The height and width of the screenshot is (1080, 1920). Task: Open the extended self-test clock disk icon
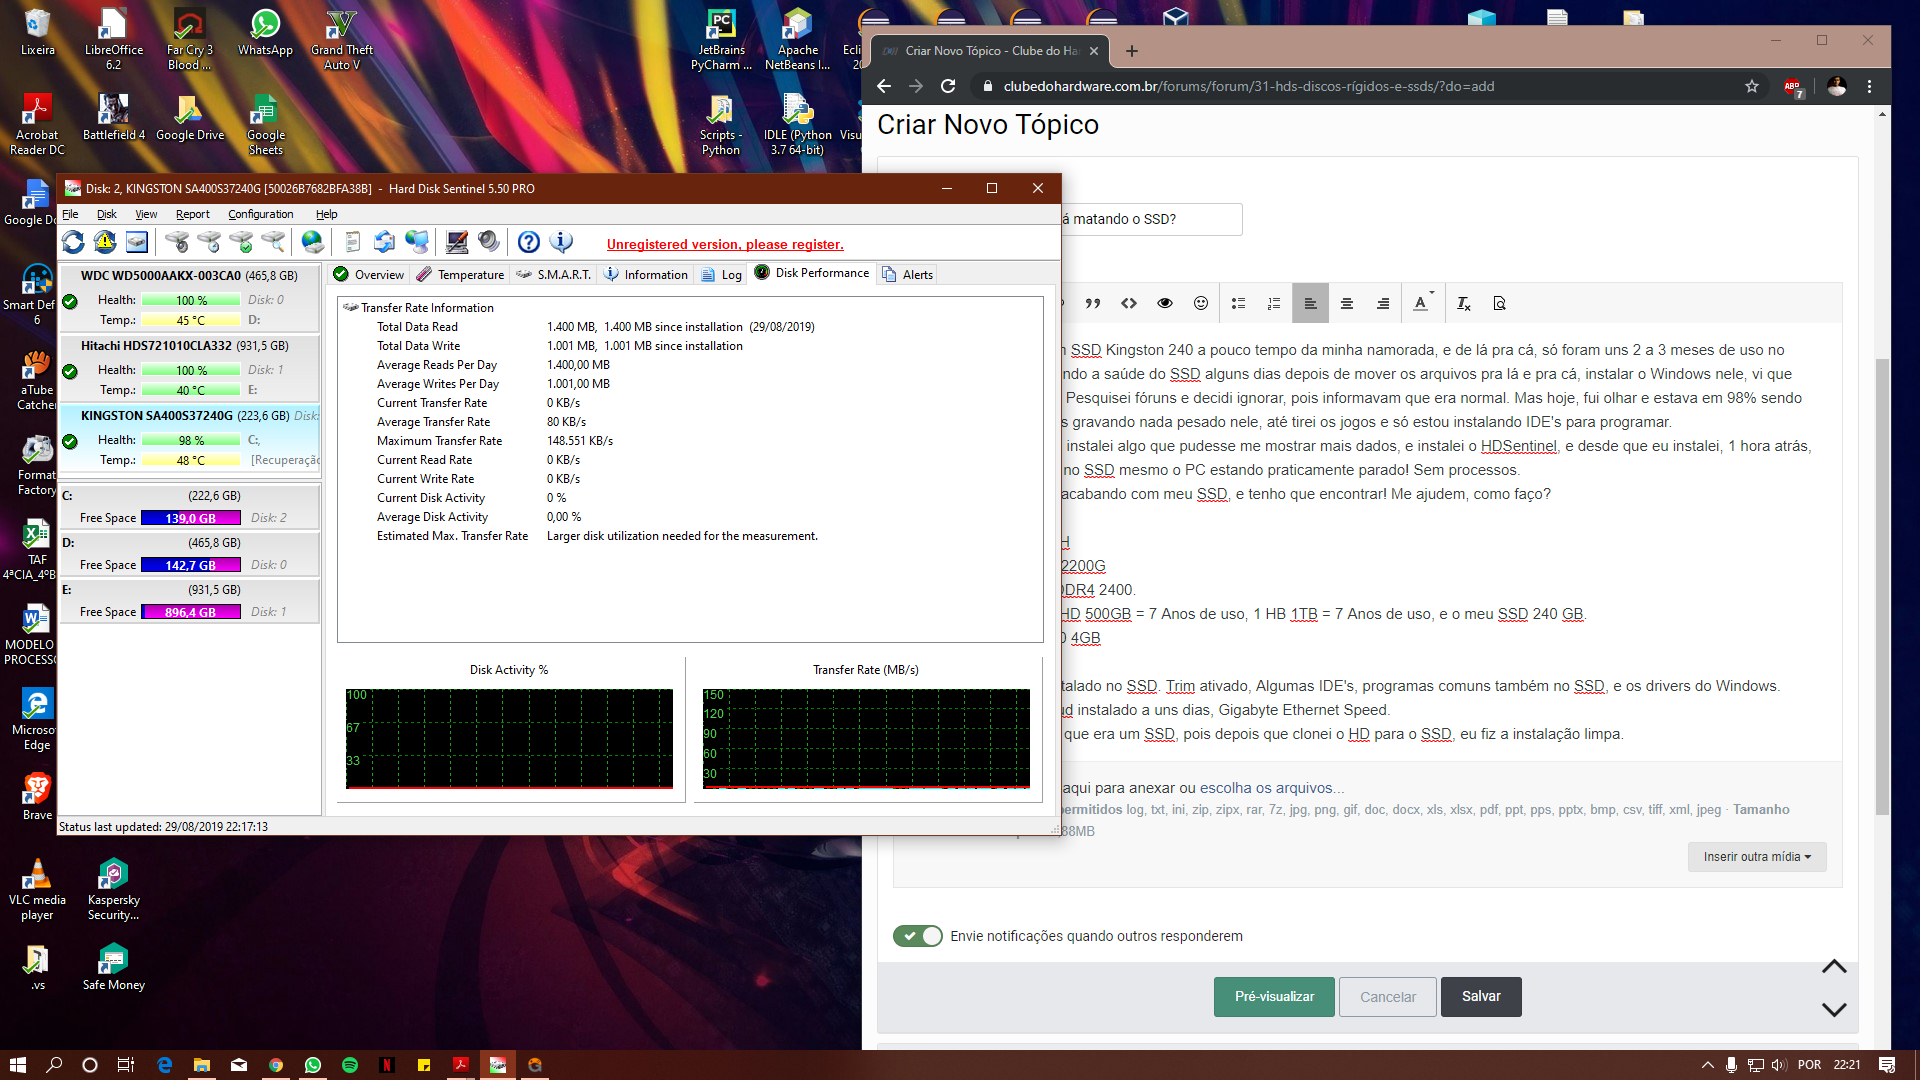click(x=209, y=242)
